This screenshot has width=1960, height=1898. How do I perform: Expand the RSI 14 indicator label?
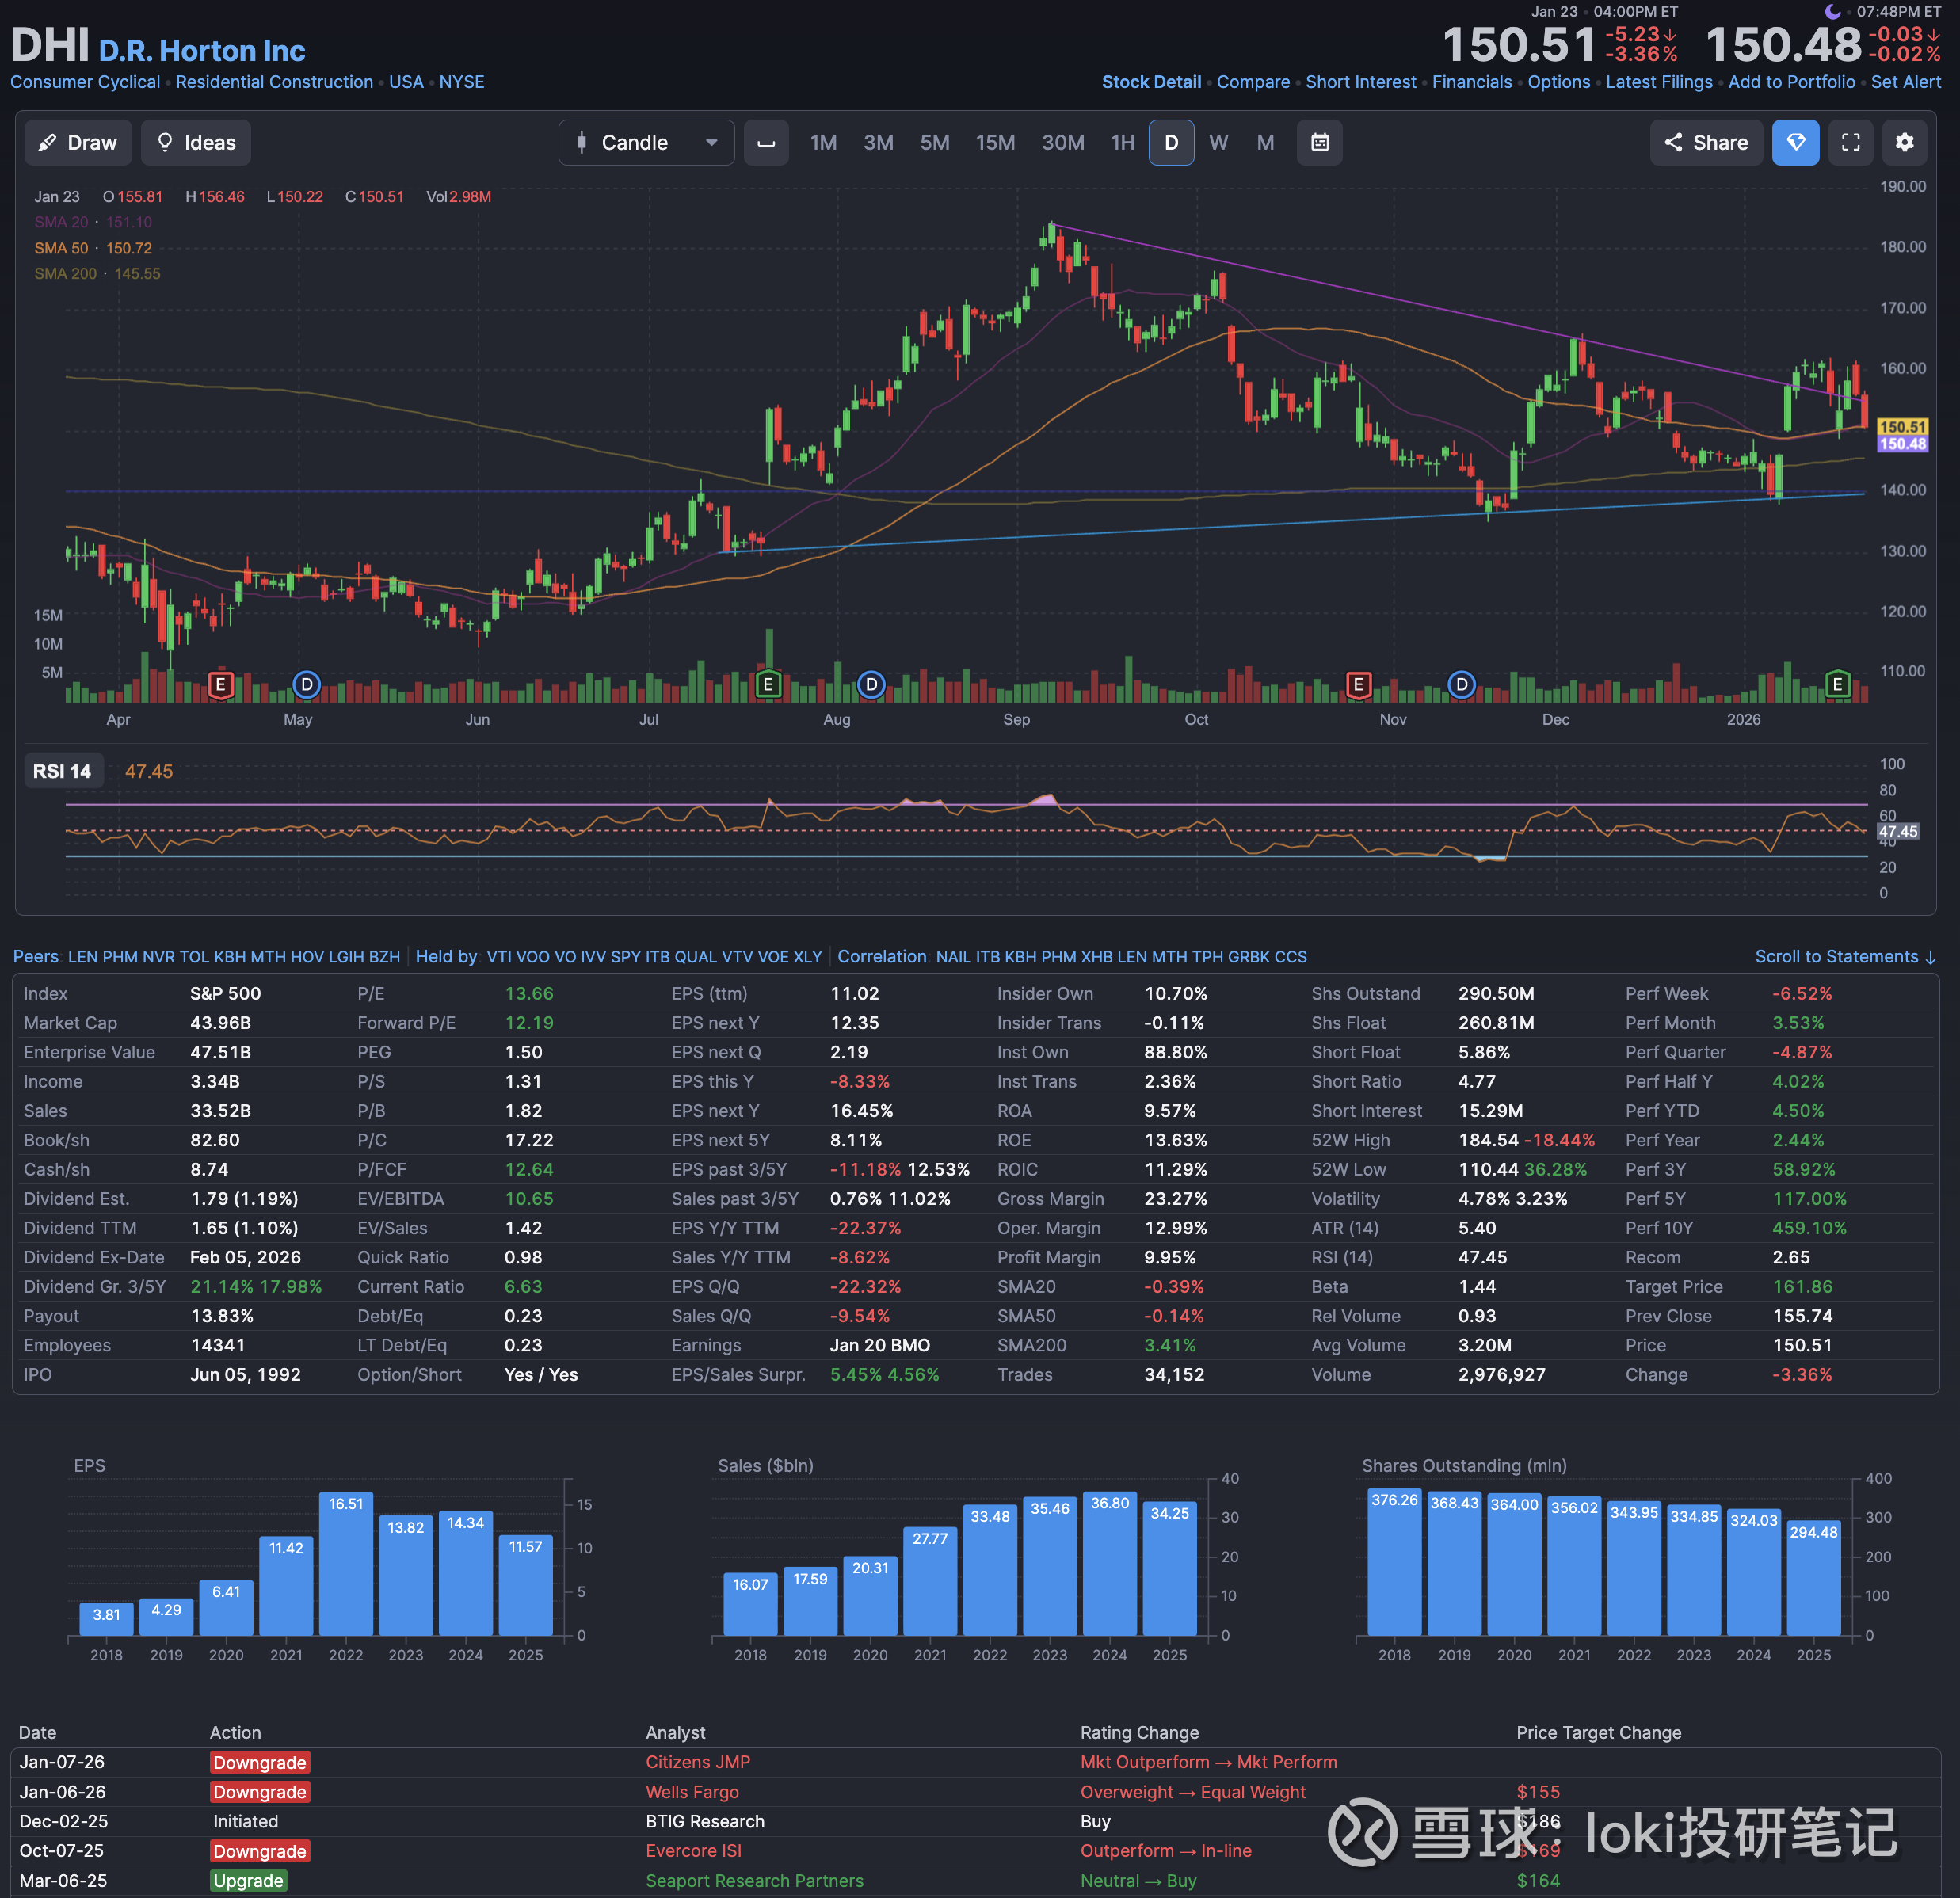point(62,771)
